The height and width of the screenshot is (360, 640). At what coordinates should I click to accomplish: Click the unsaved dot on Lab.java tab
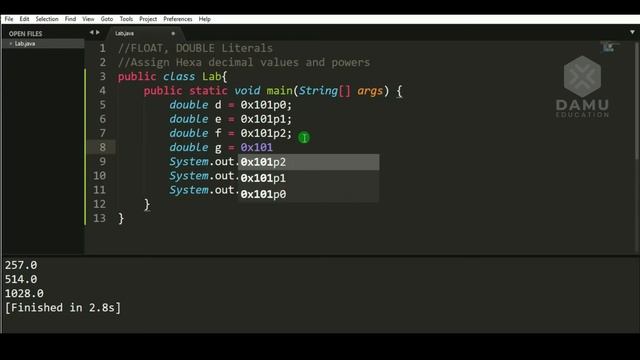click(173, 33)
